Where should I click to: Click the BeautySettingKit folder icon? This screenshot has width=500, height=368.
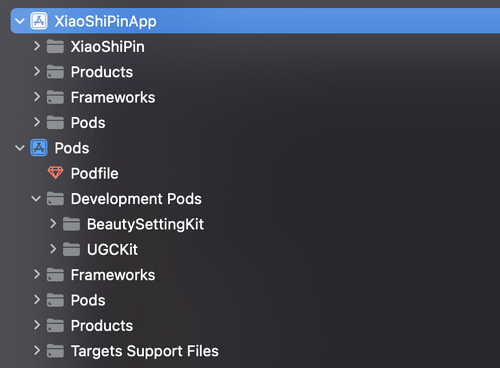(x=71, y=224)
